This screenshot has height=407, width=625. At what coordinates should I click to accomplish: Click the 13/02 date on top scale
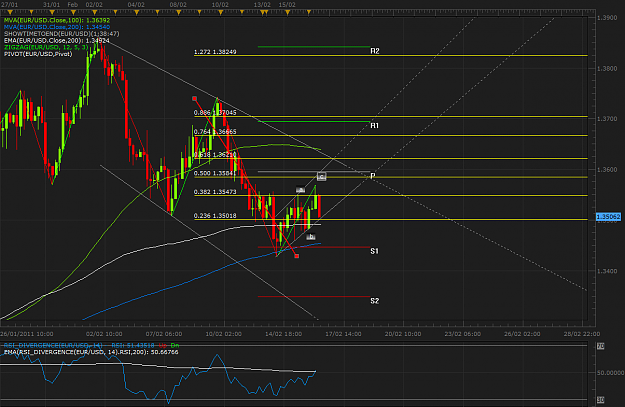click(262, 5)
